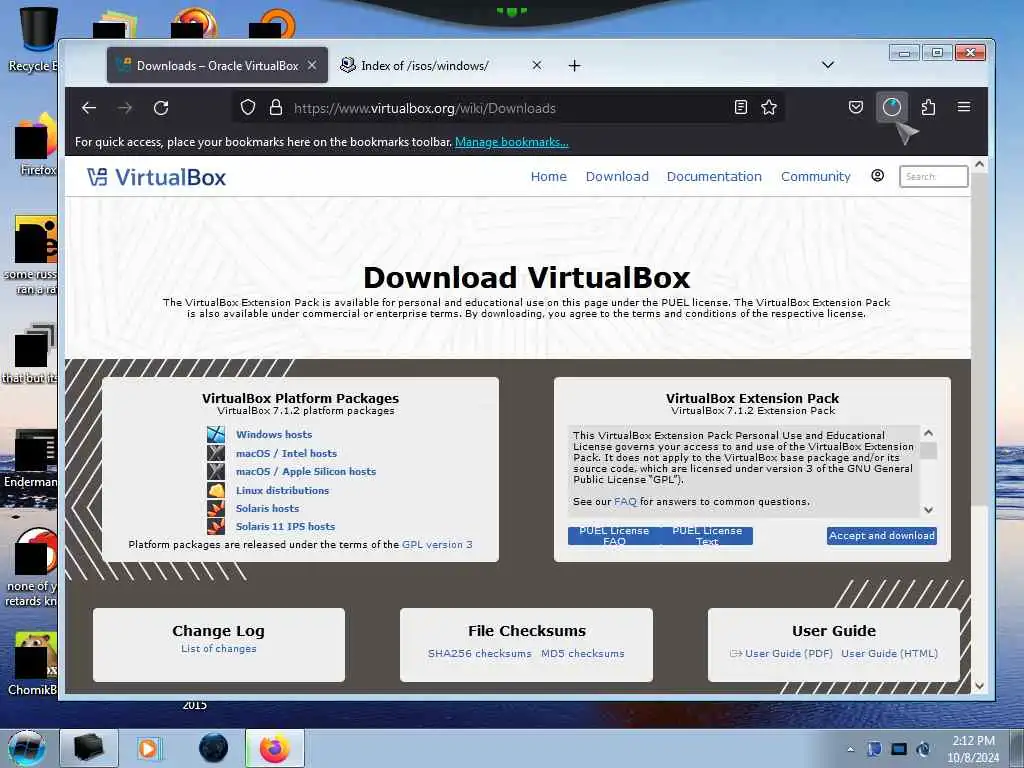Open macOS / Apple Silicon hosts link
The image size is (1024, 768).
tap(306, 472)
